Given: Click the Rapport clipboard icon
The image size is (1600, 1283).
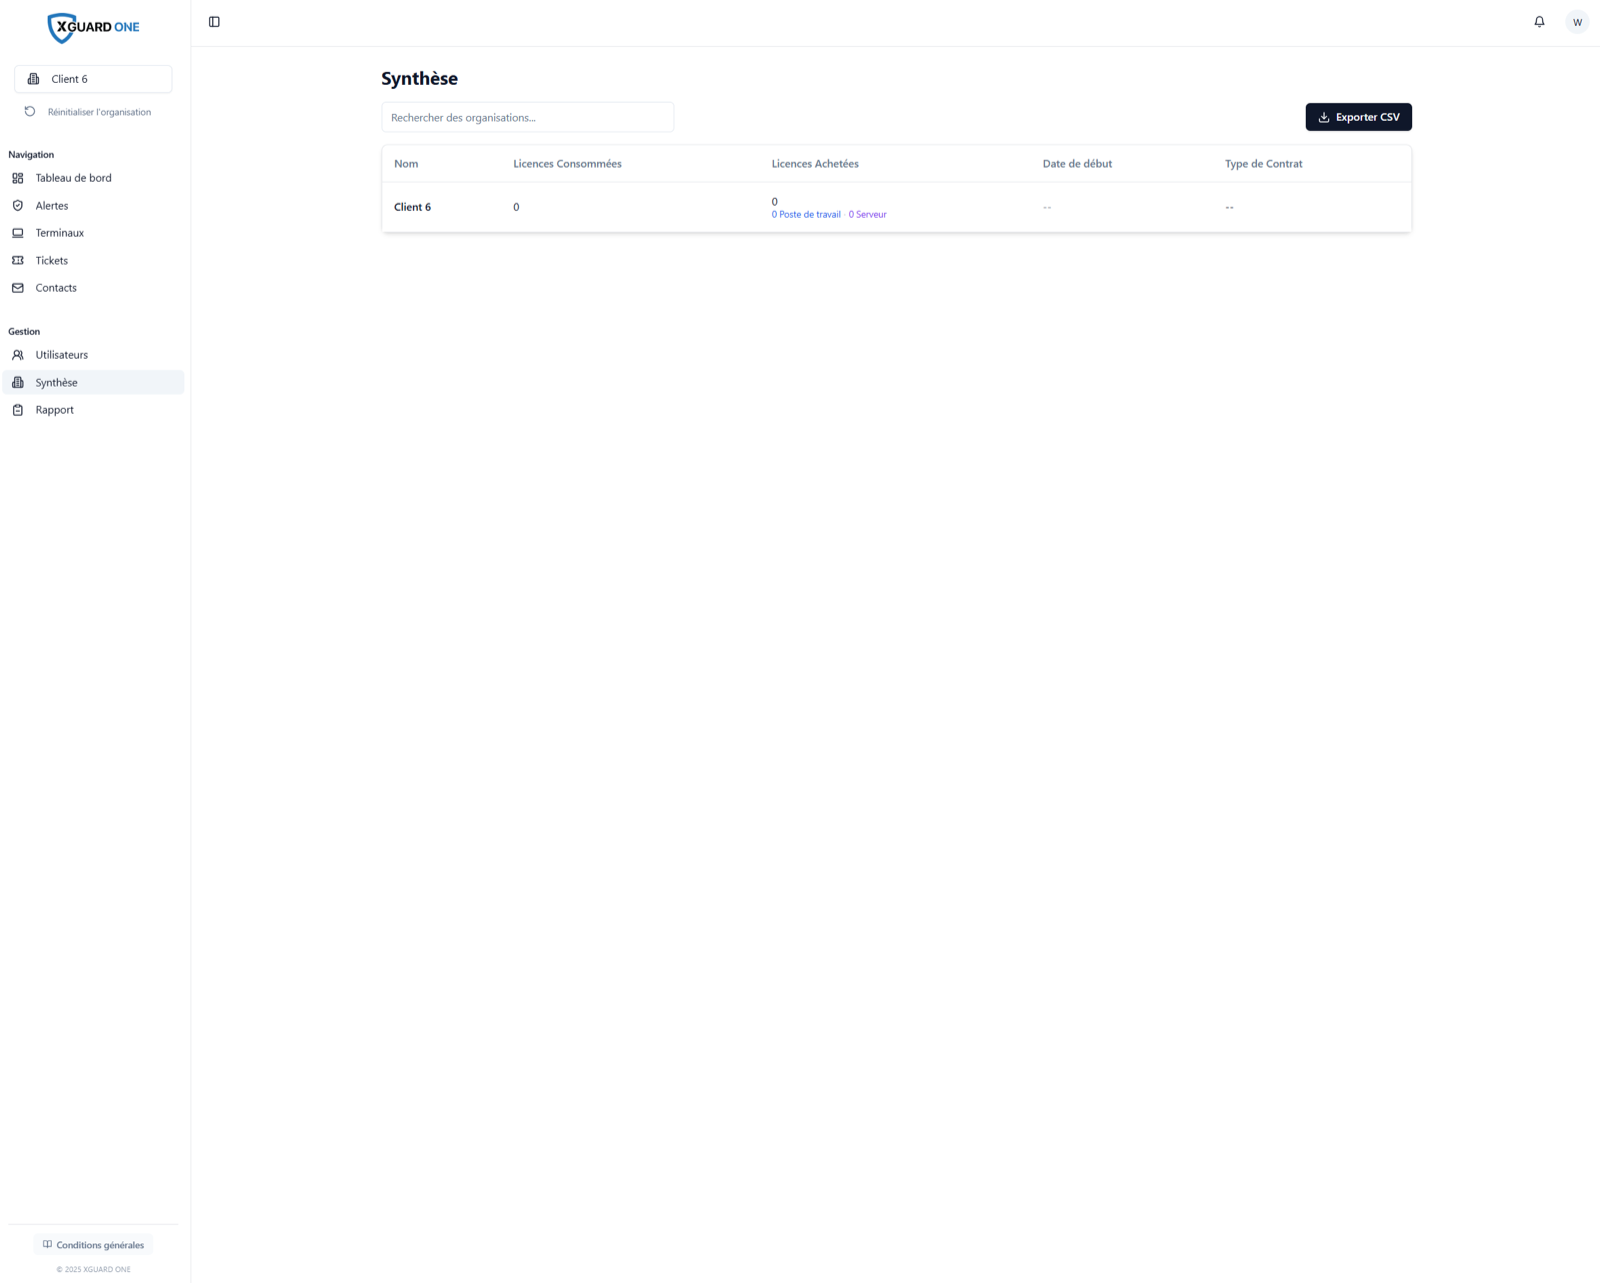Looking at the screenshot, I should pos(18,410).
